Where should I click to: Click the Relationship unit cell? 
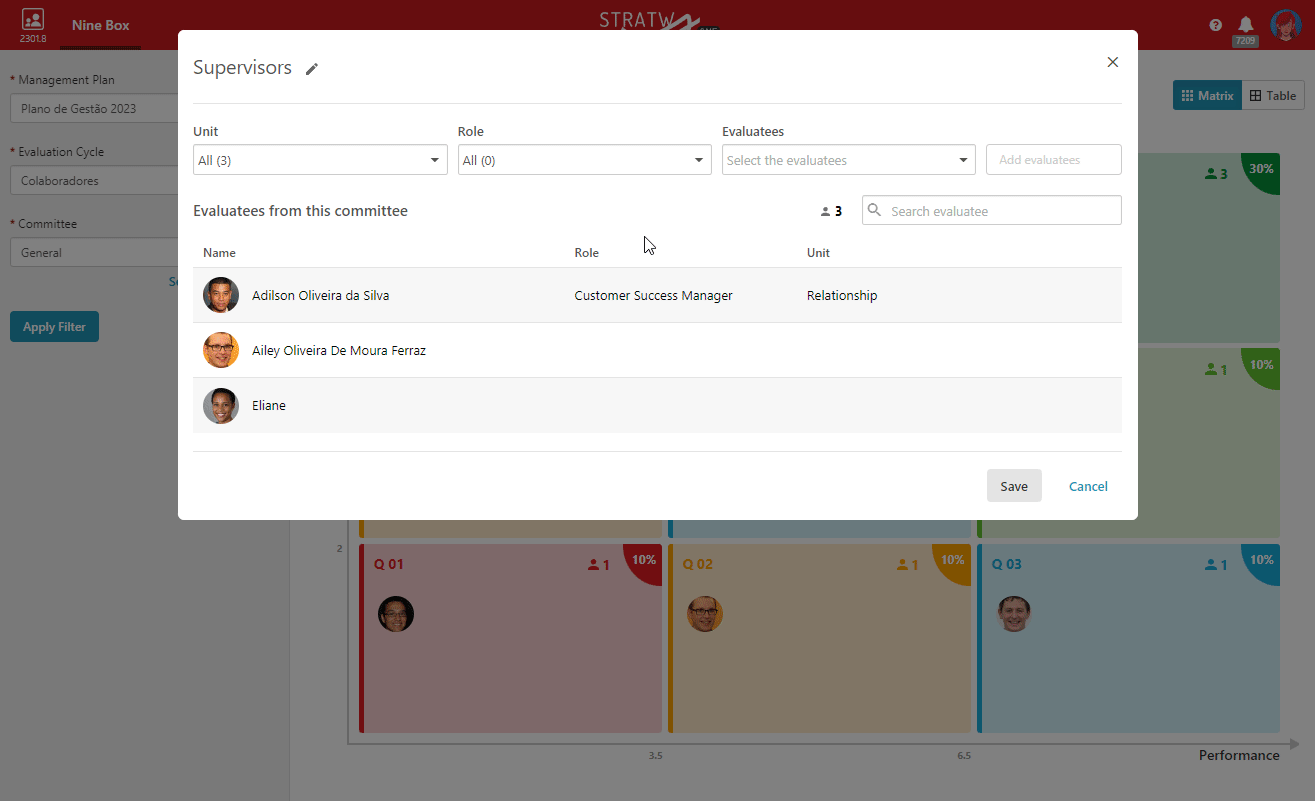pyautogui.click(x=842, y=296)
